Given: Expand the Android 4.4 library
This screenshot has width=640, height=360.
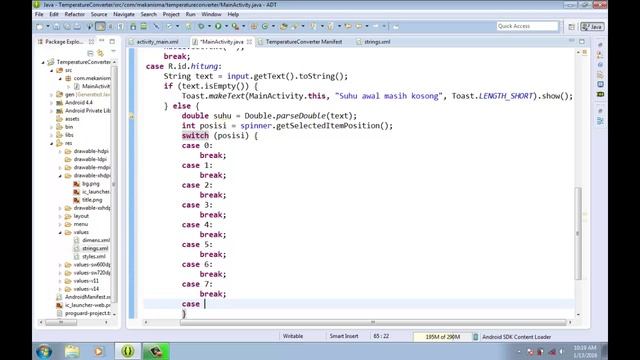Looking at the screenshot, I should [x=51, y=103].
